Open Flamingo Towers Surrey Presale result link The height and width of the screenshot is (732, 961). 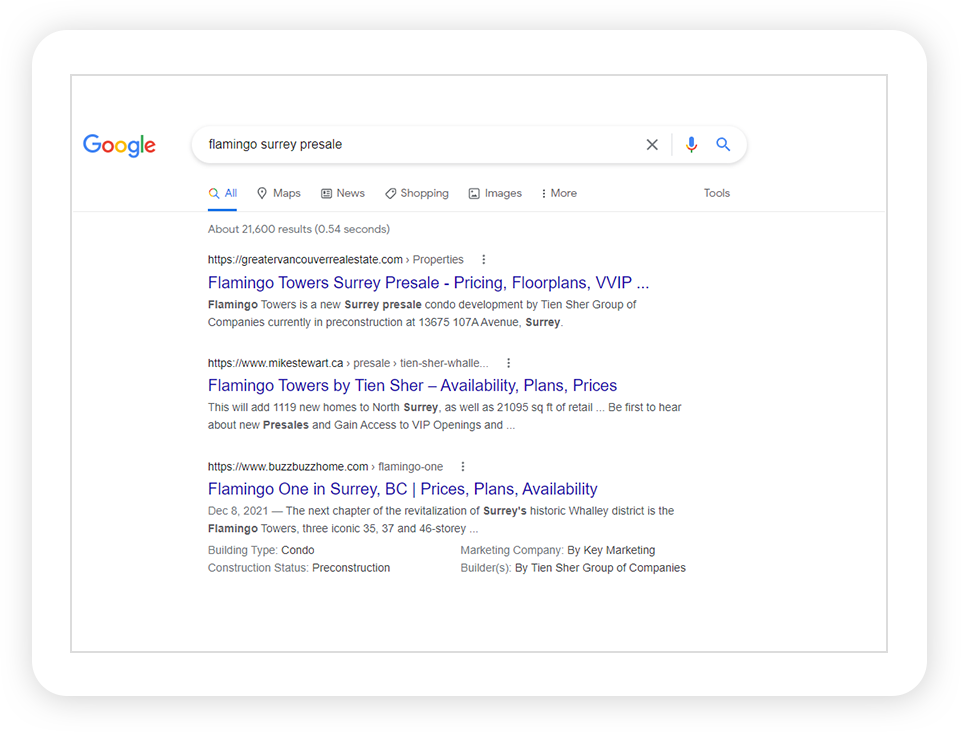tap(428, 283)
